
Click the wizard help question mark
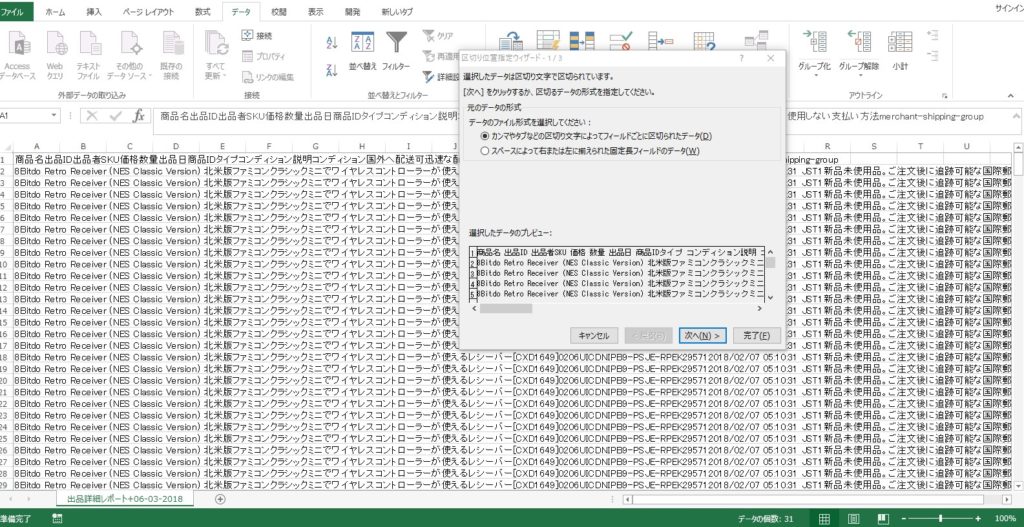[x=742, y=58]
